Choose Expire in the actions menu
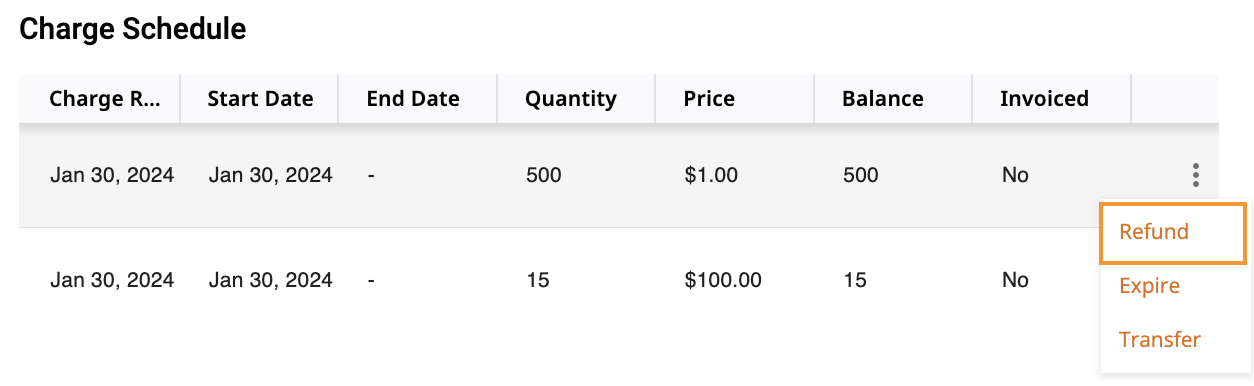This screenshot has width=1254, height=386. point(1149,286)
